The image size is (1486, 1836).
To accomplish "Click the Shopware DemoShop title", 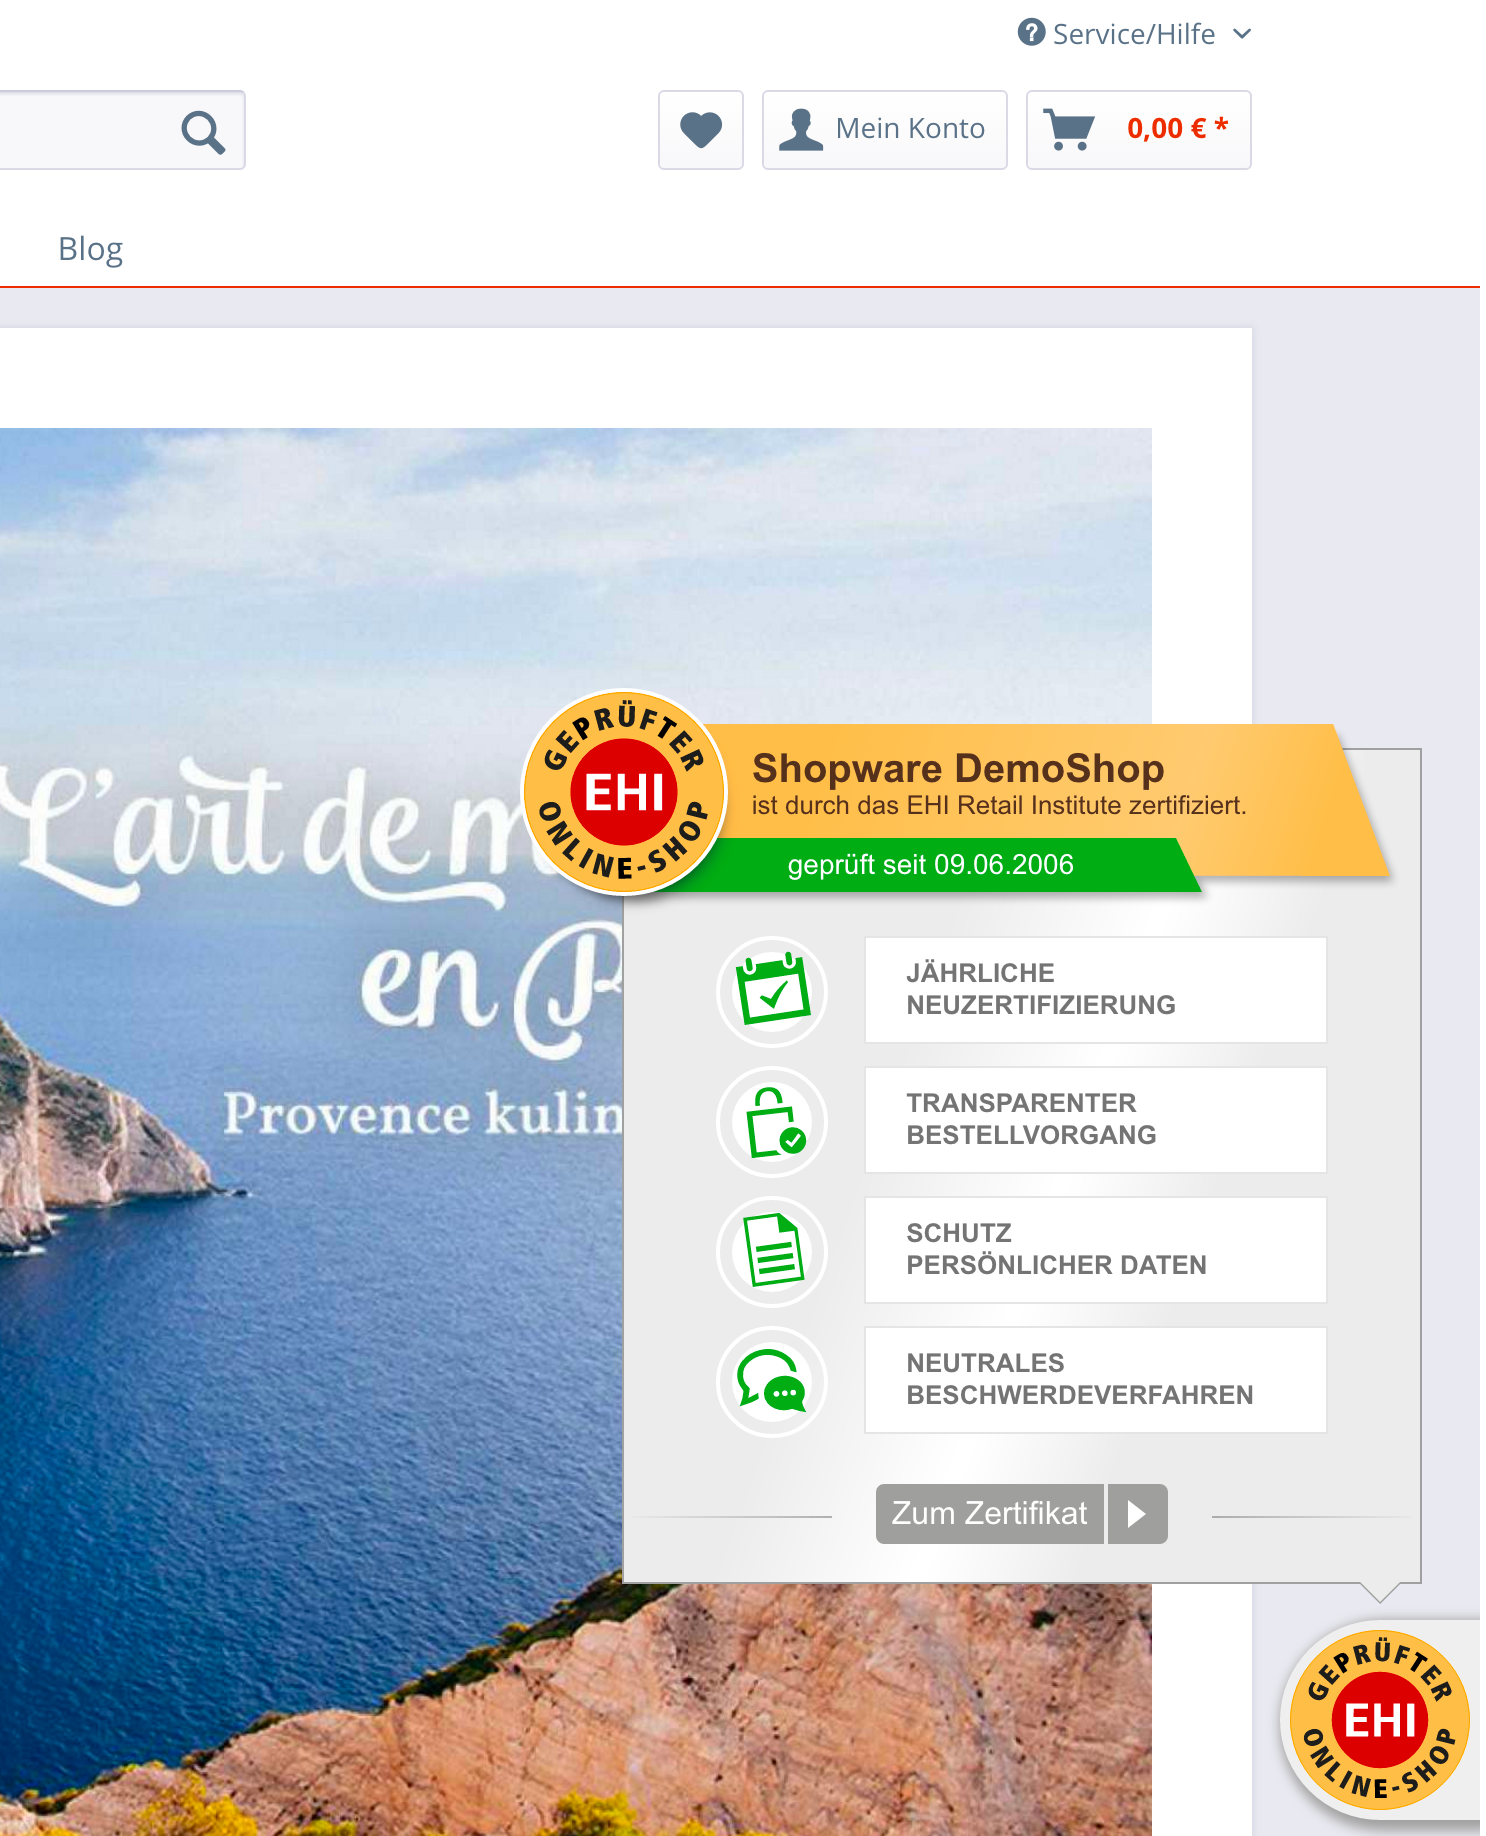I will [958, 768].
